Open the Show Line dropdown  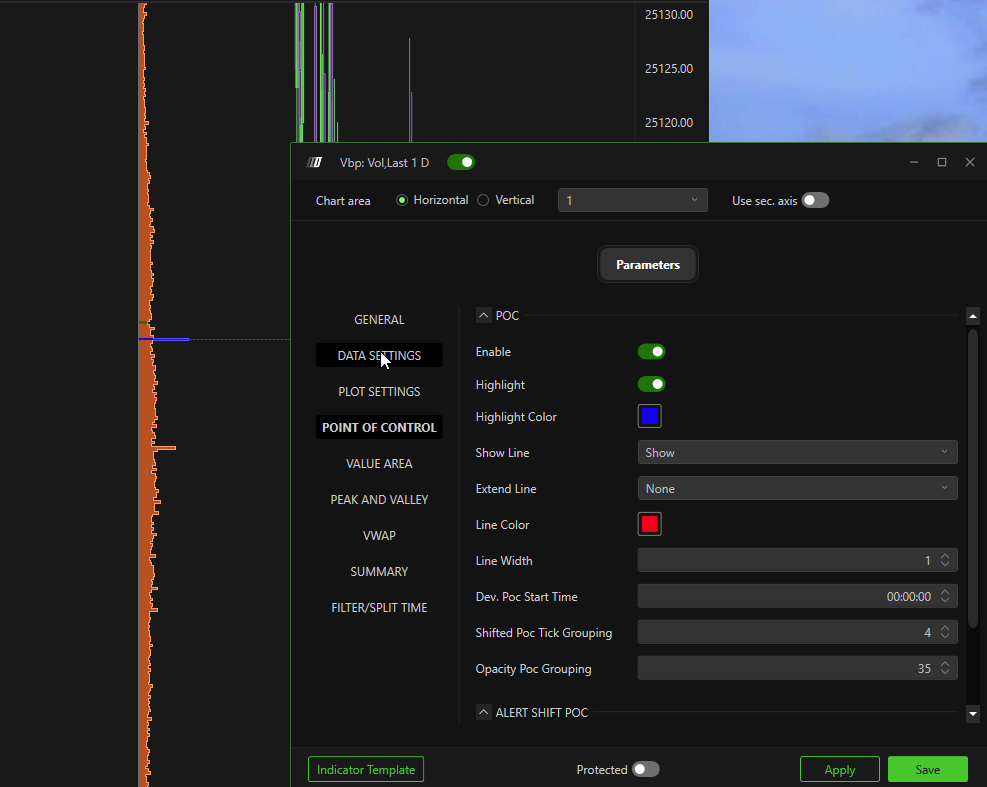tap(798, 452)
